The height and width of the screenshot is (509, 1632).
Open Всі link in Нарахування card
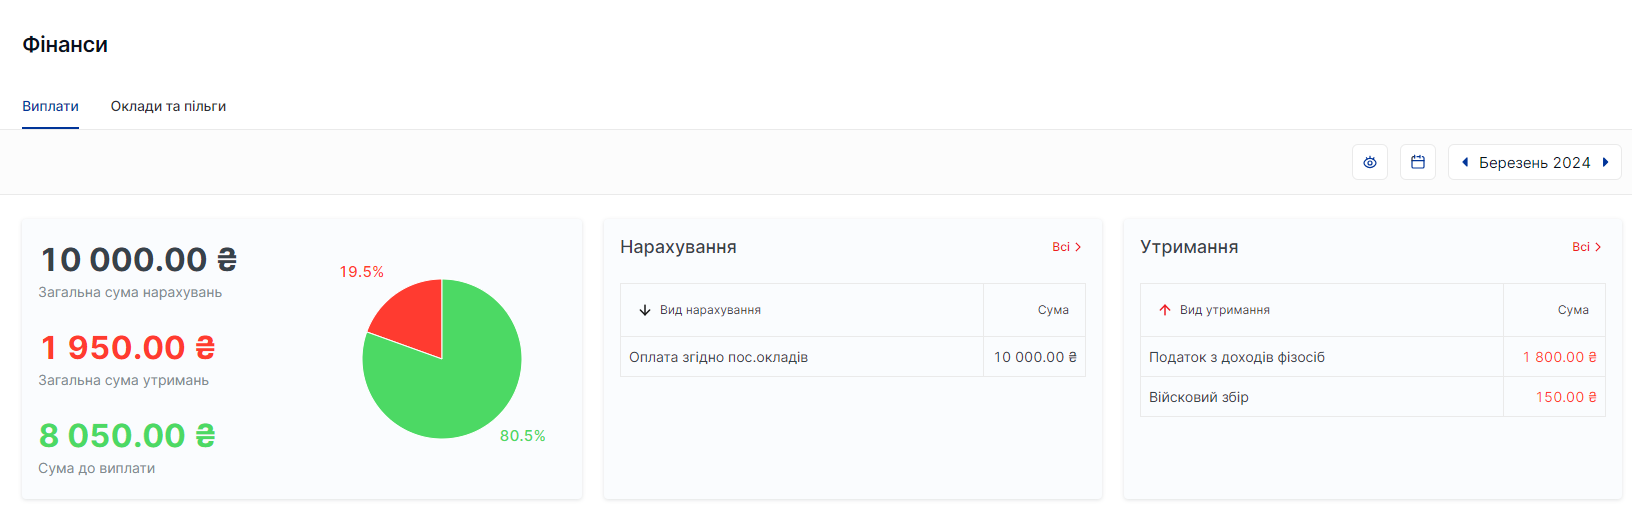click(1066, 247)
